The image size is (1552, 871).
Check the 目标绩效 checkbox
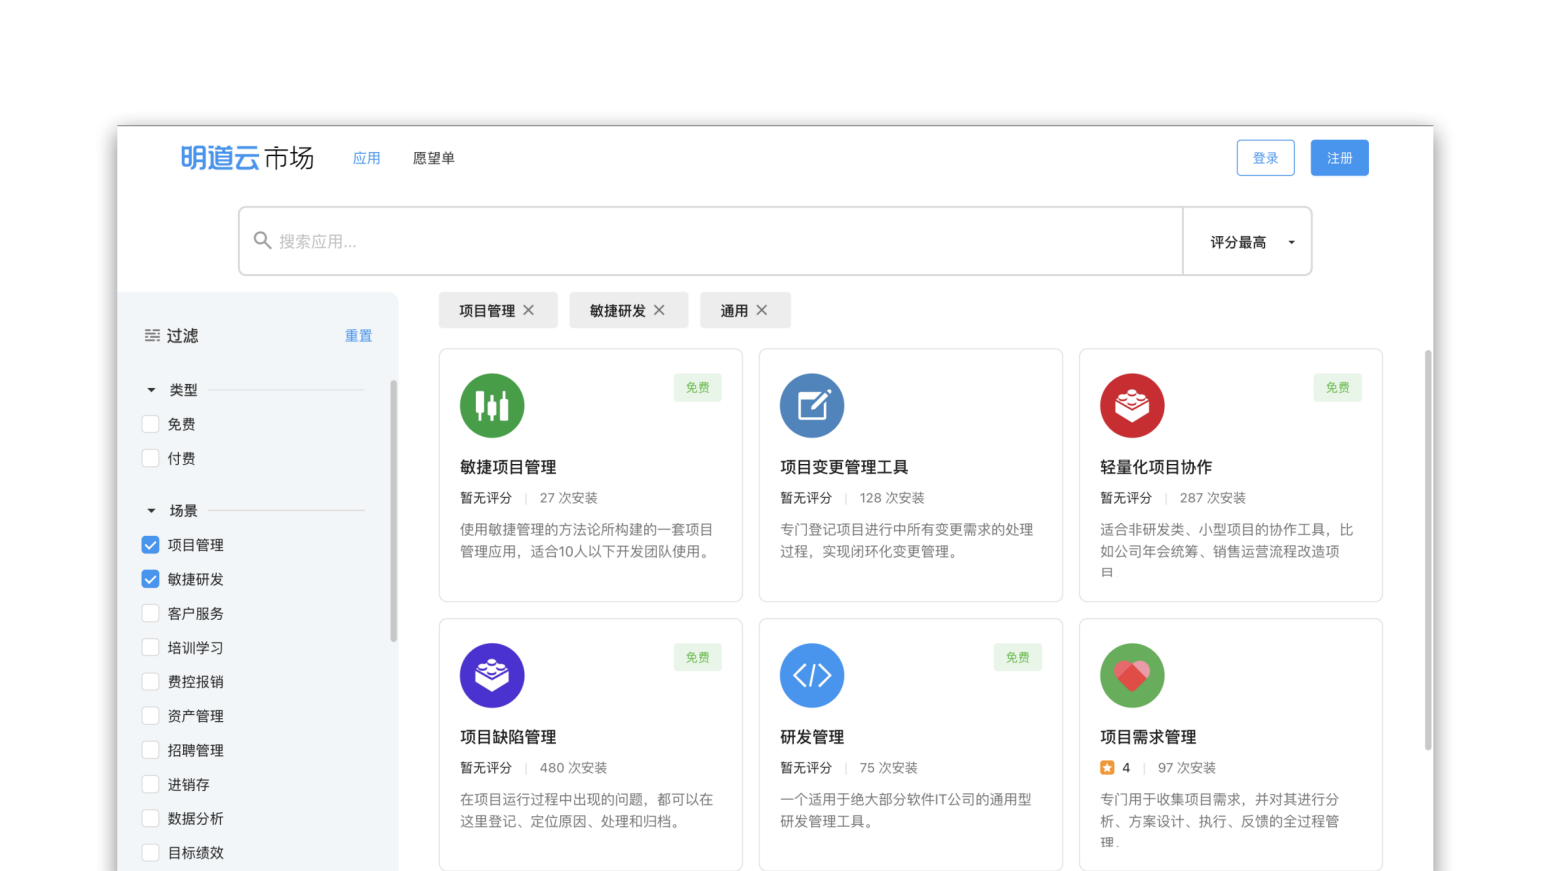coord(150,852)
